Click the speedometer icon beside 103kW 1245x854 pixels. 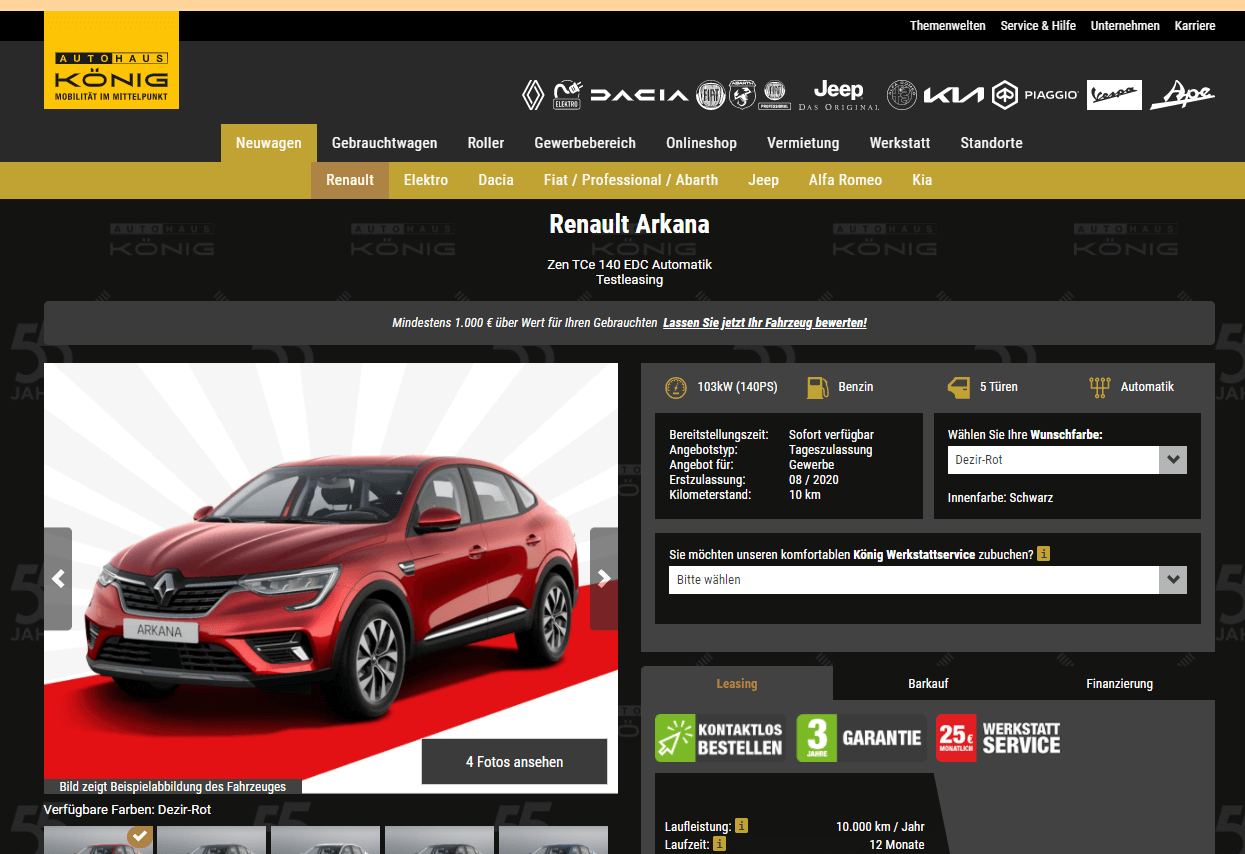coord(677,387)
